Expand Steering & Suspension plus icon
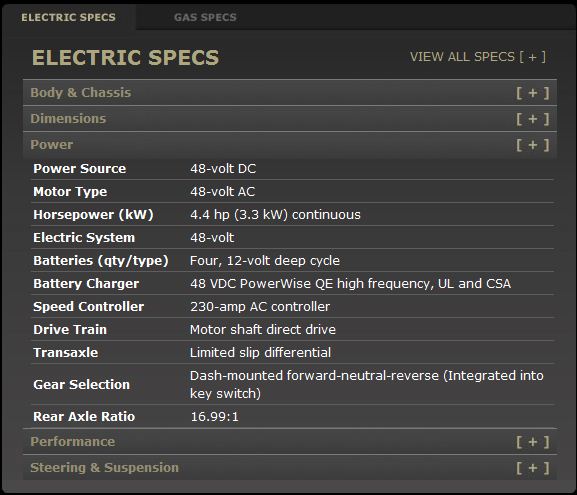 tap(532, 468)
